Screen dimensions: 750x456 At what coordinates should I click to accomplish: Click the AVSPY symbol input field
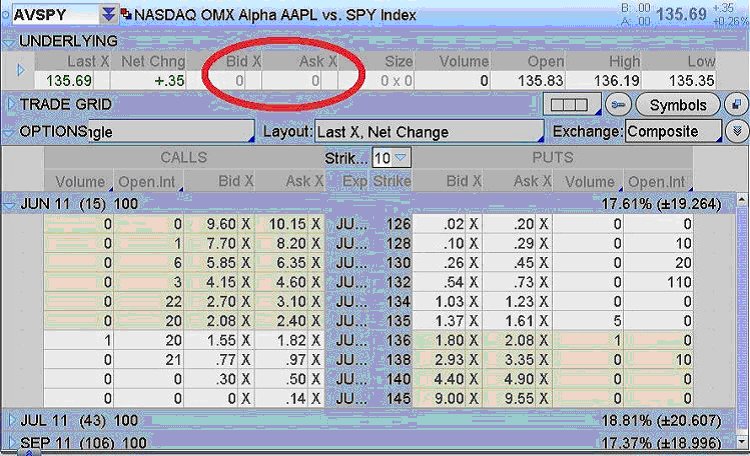tap(54, 14)
